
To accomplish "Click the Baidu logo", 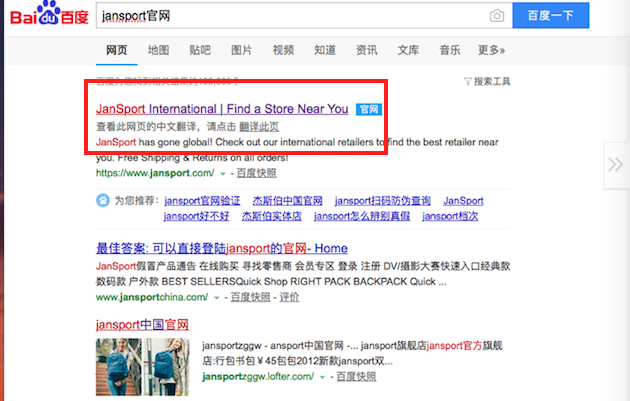I will click(49, 14).
